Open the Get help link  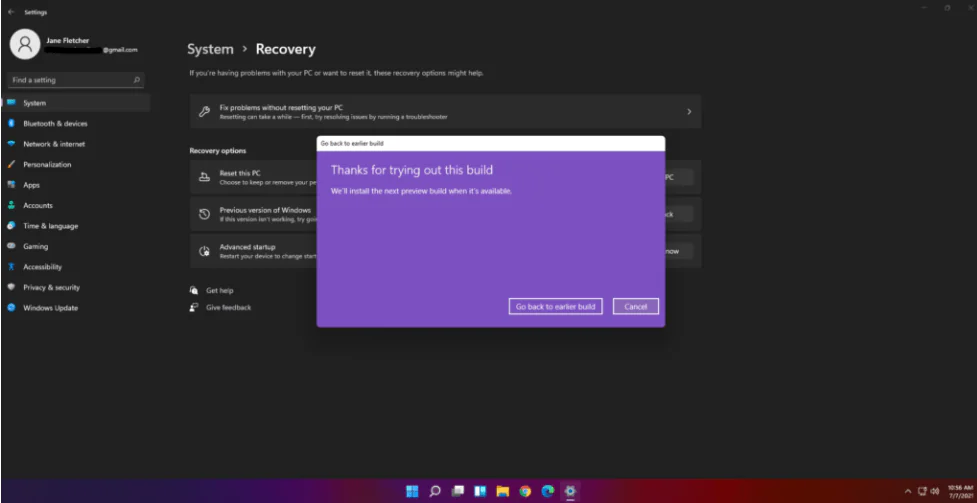tap(219, 290)
